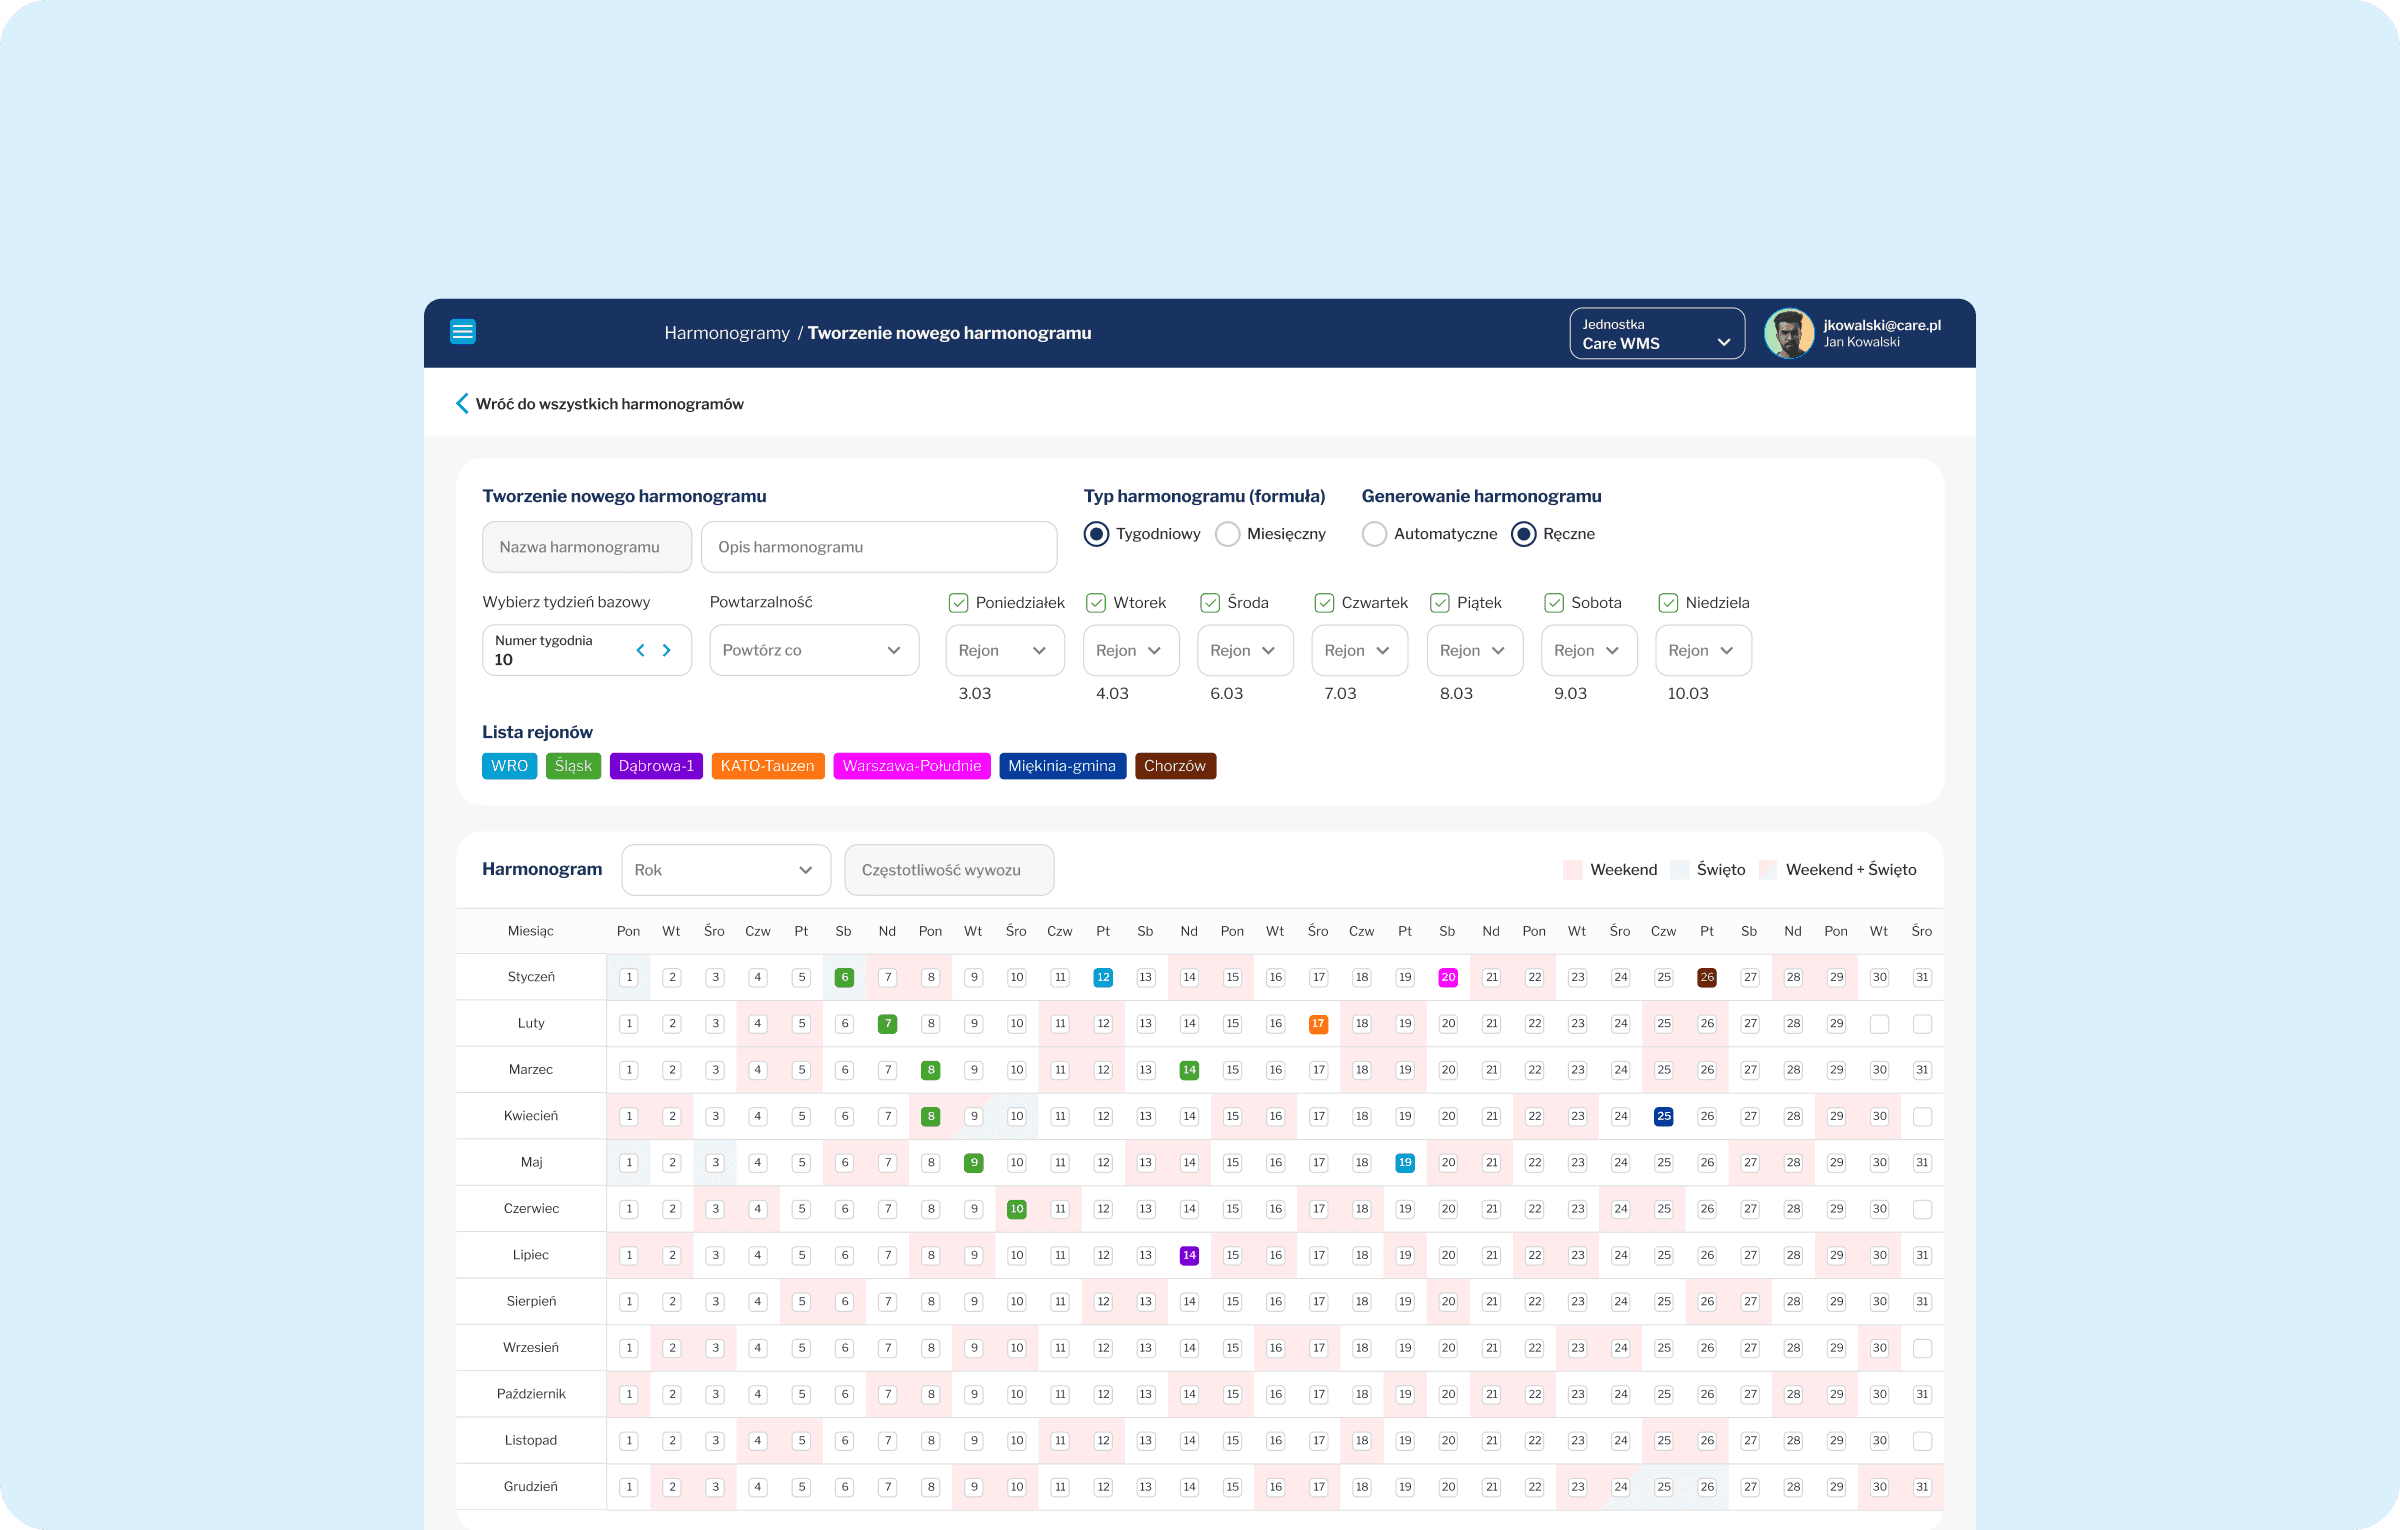Open the hamburger menu icon
Screen dimensions: 2400x1530
coord(463,332)
